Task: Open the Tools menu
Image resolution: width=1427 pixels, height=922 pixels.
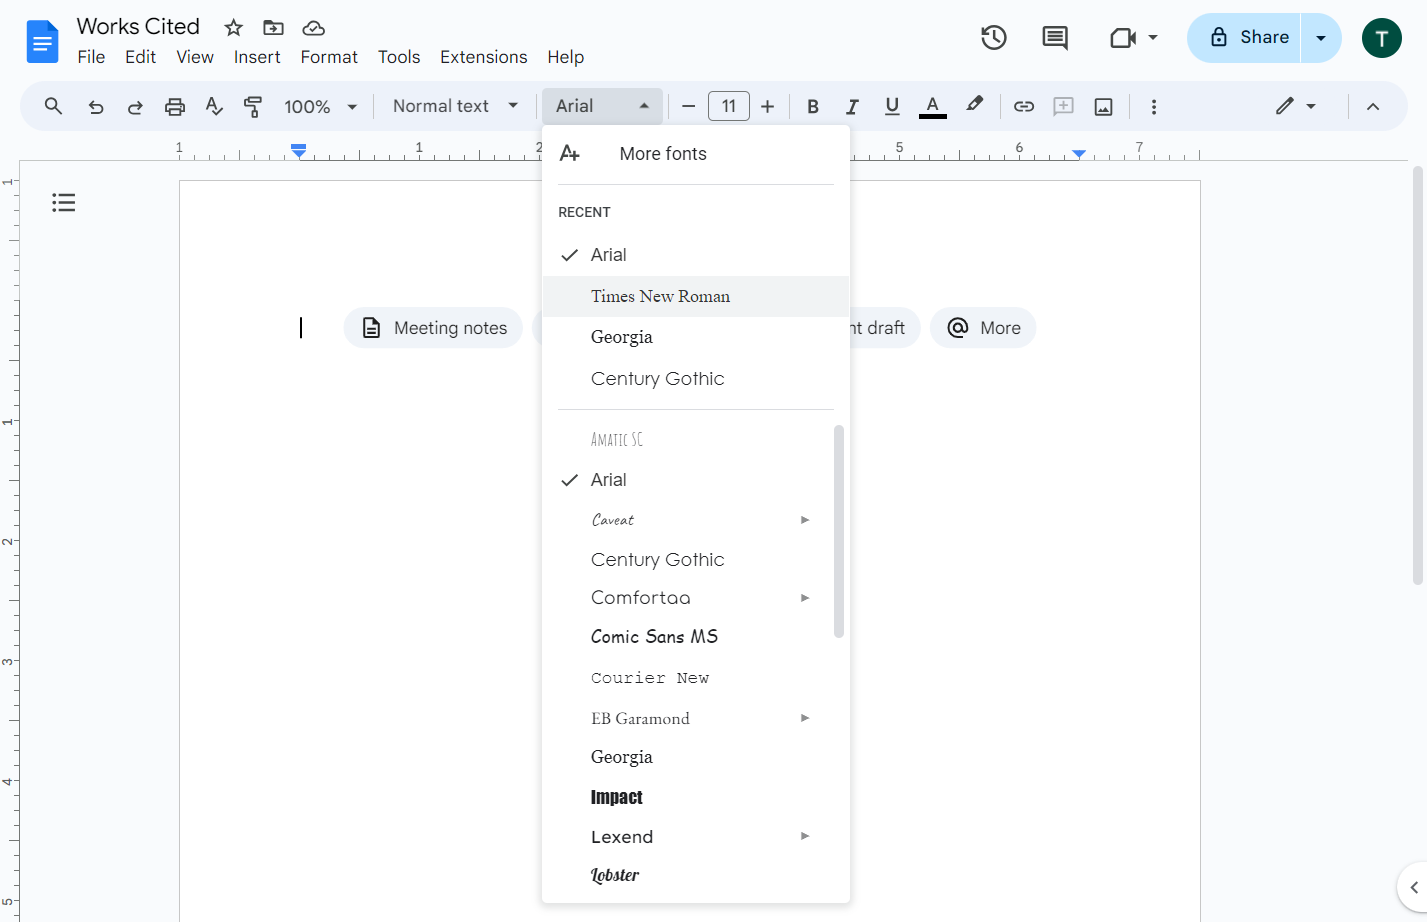Action: (399, 57)
